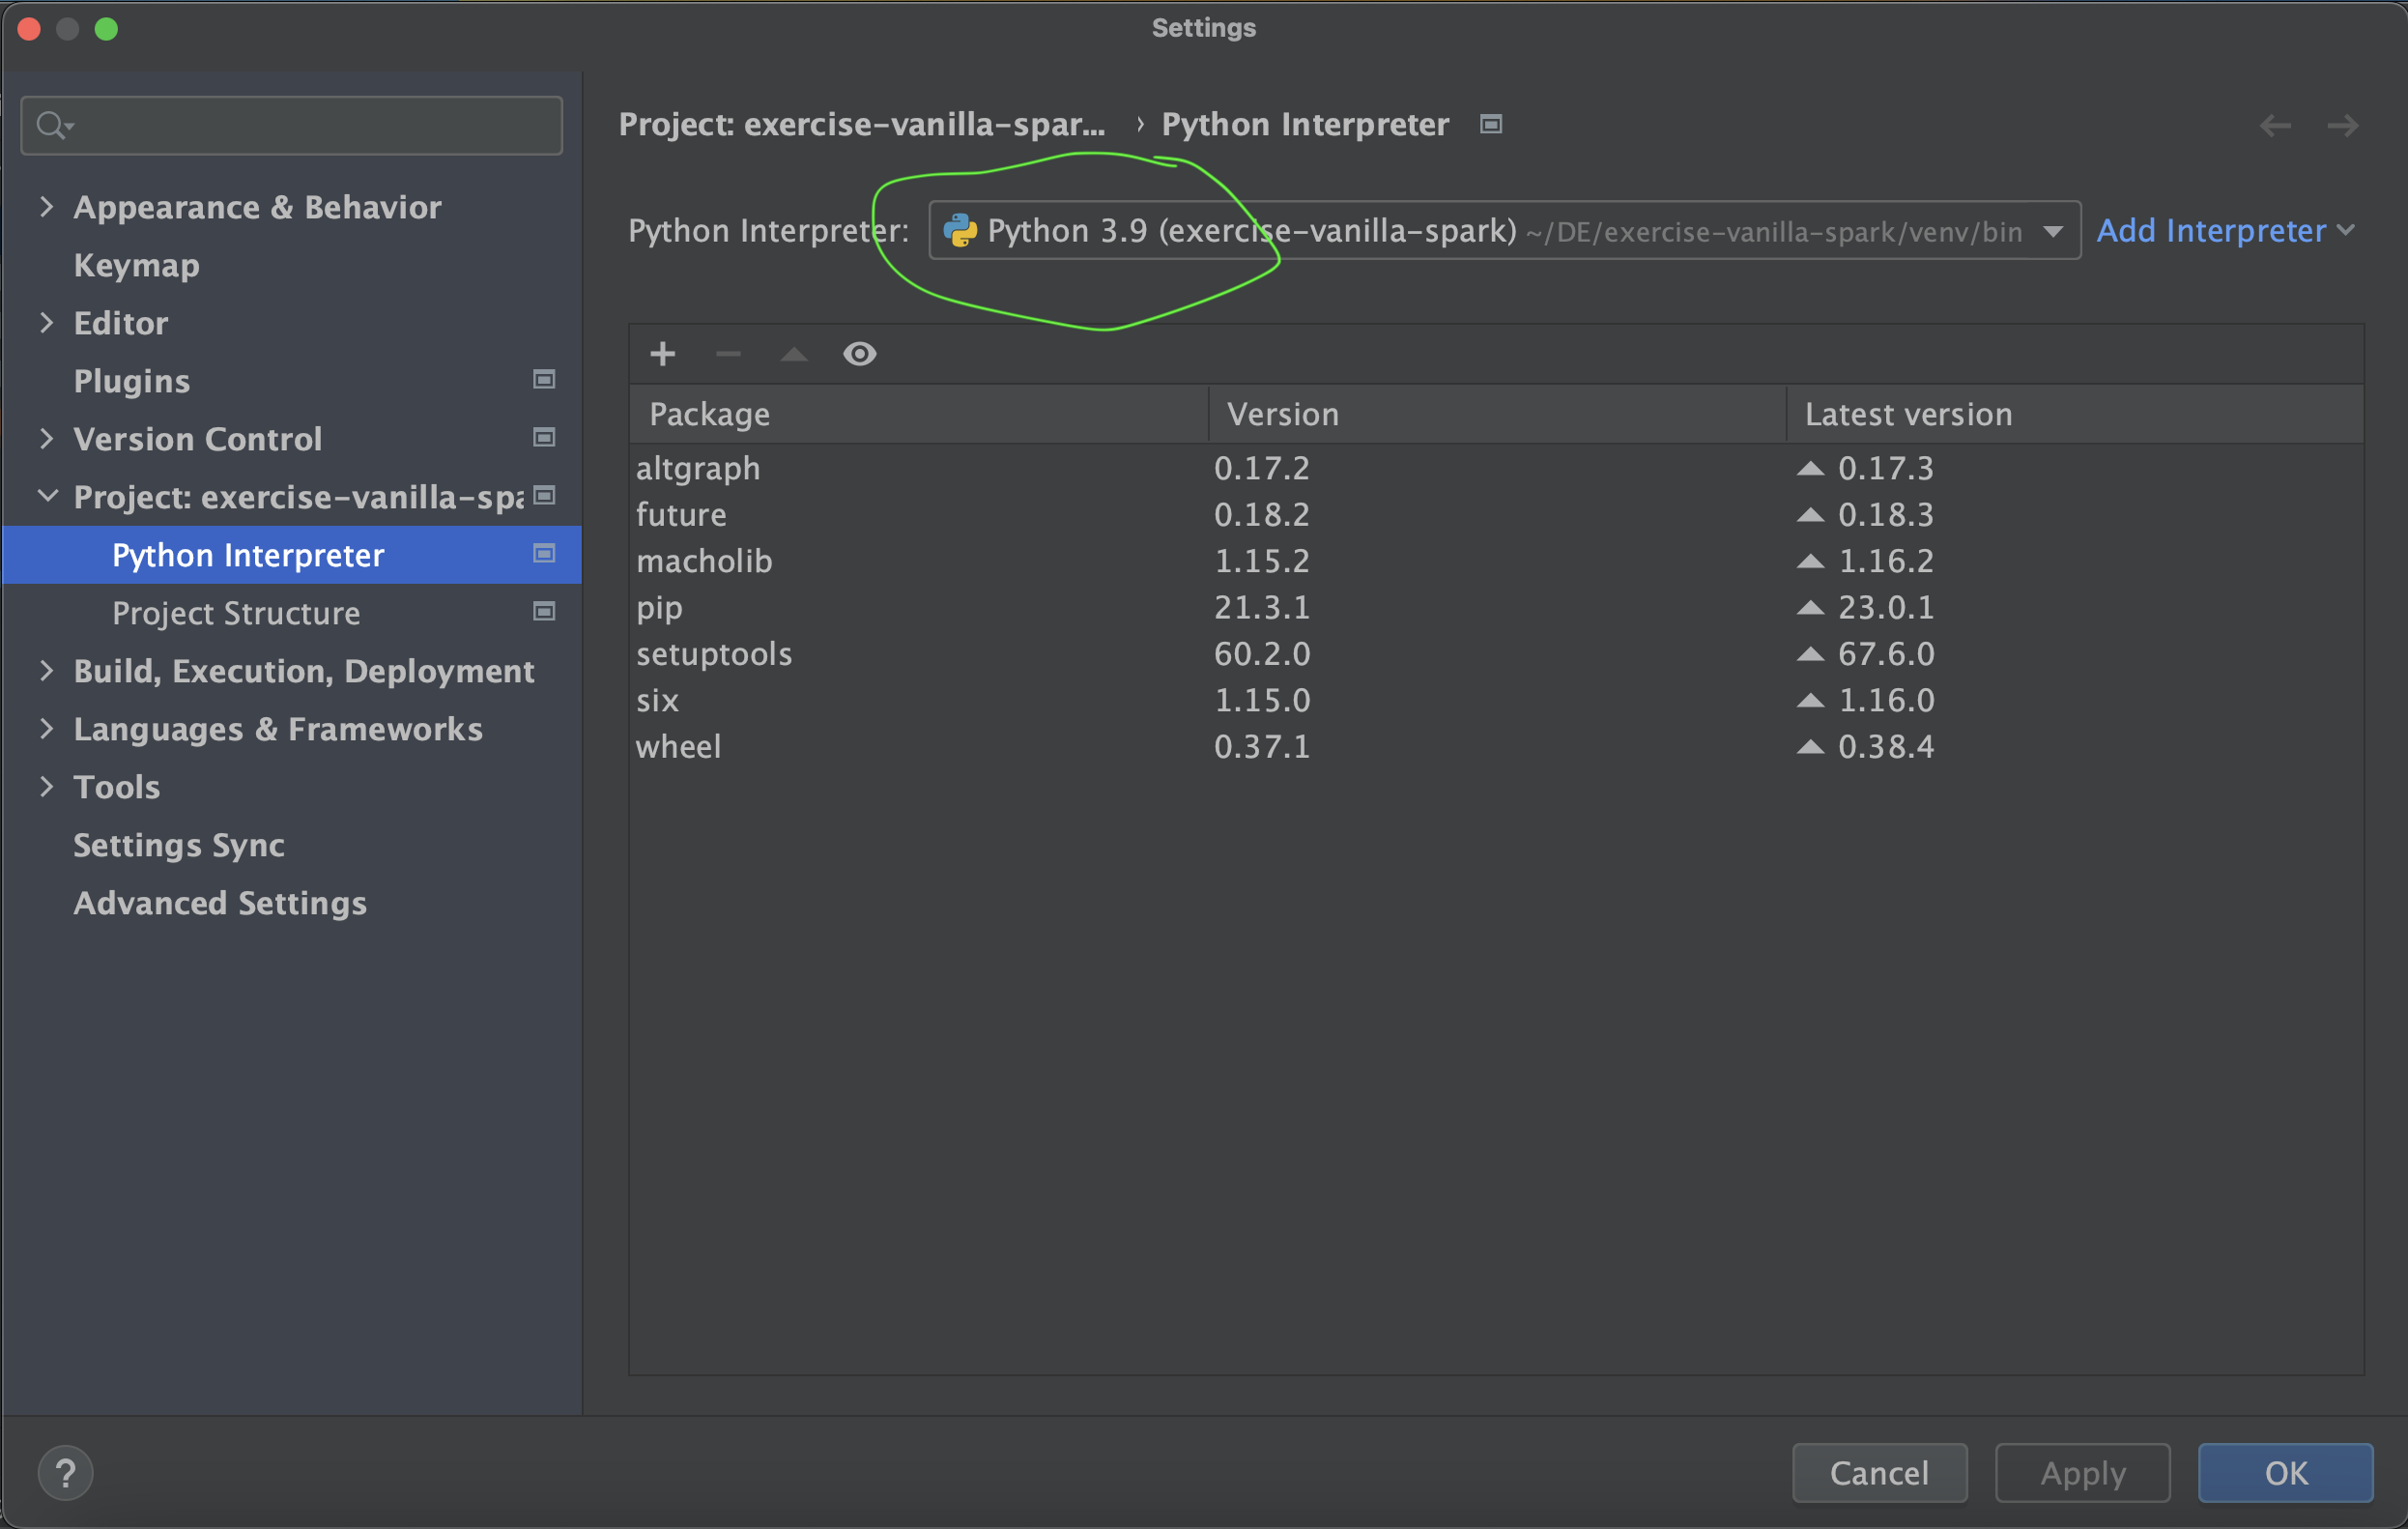Viewport: 2408px width, 1529px height.
Task: Click the OK button
Action: click(x=2284, y=1472)
